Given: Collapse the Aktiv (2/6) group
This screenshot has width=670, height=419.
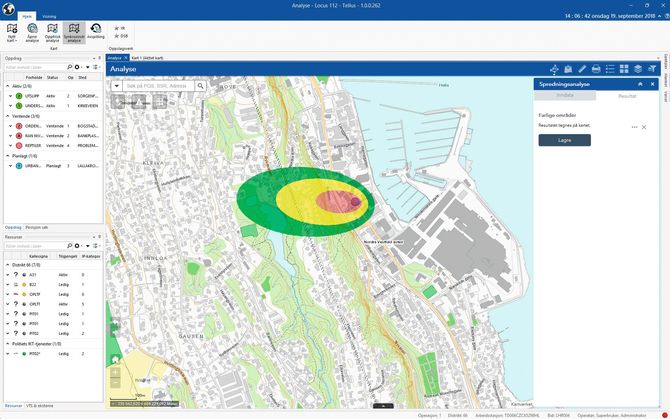Looking at the screenshot, I should pyautogui.click(x=7, y=86).
